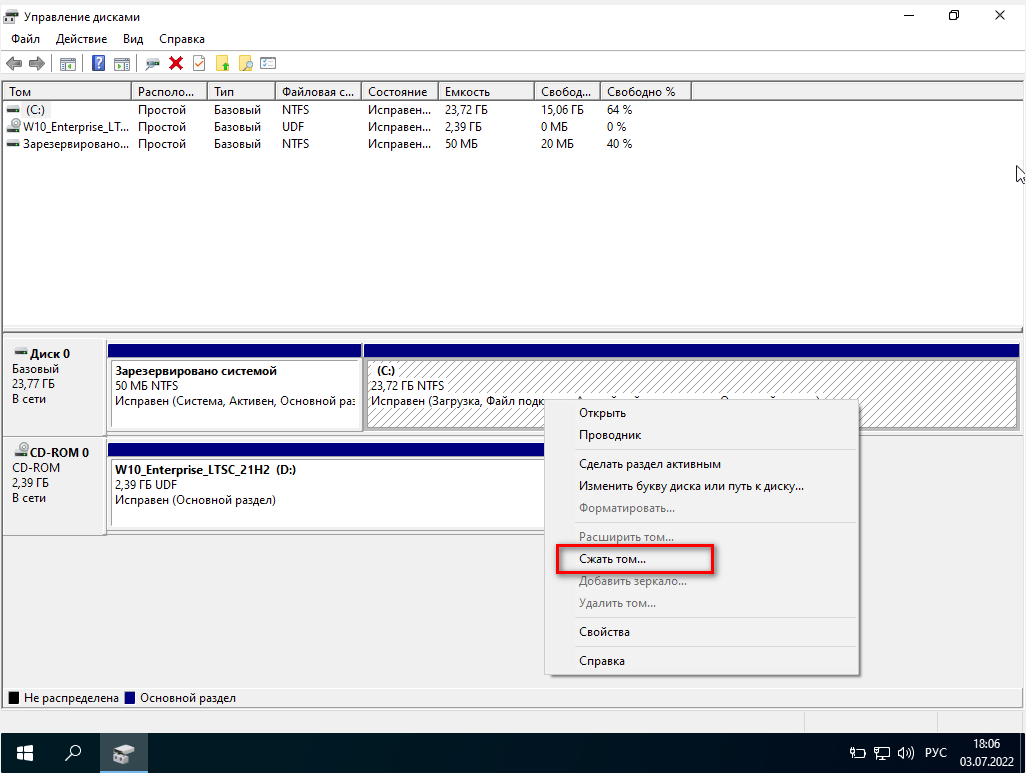Click the Том column header

tap(66, 91)
